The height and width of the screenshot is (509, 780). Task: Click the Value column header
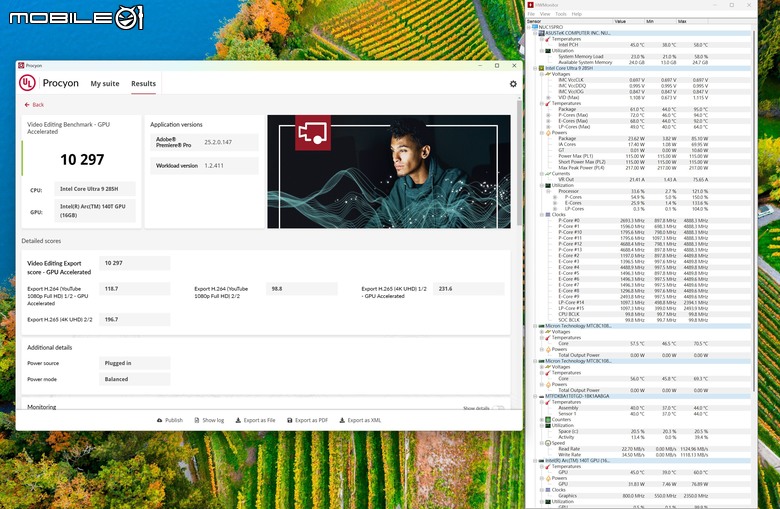click(628, 21)
